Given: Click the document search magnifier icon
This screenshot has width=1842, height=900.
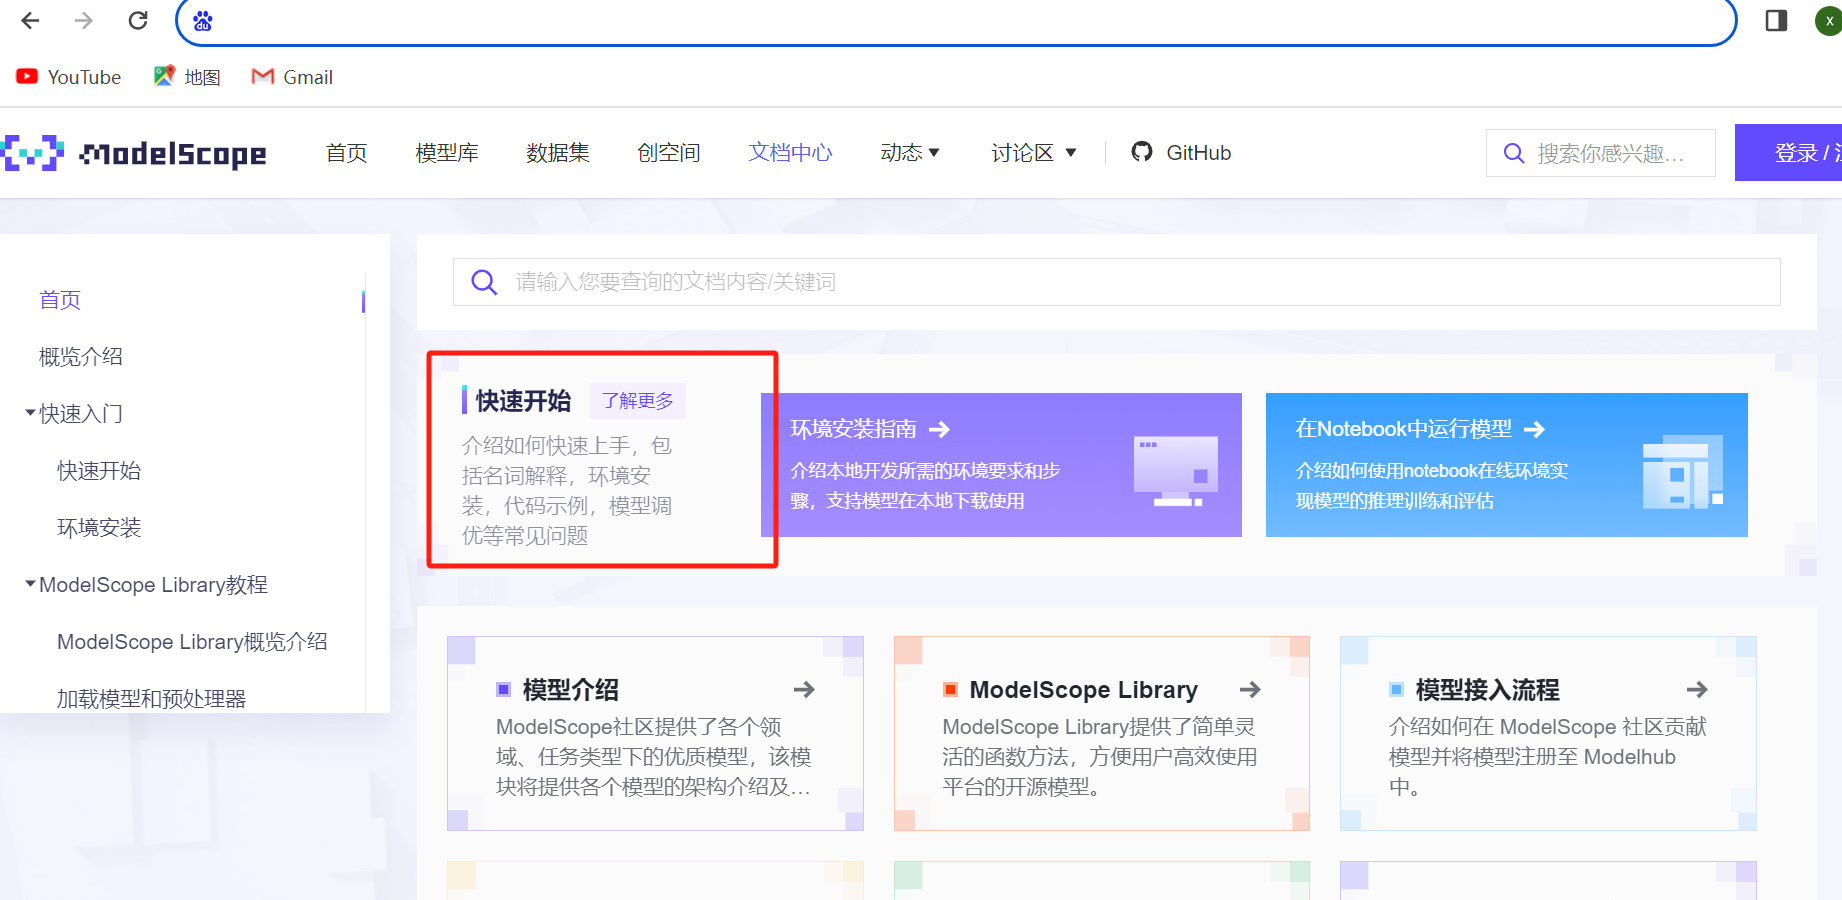Looking at the screenshot, I should click(484, 282).
